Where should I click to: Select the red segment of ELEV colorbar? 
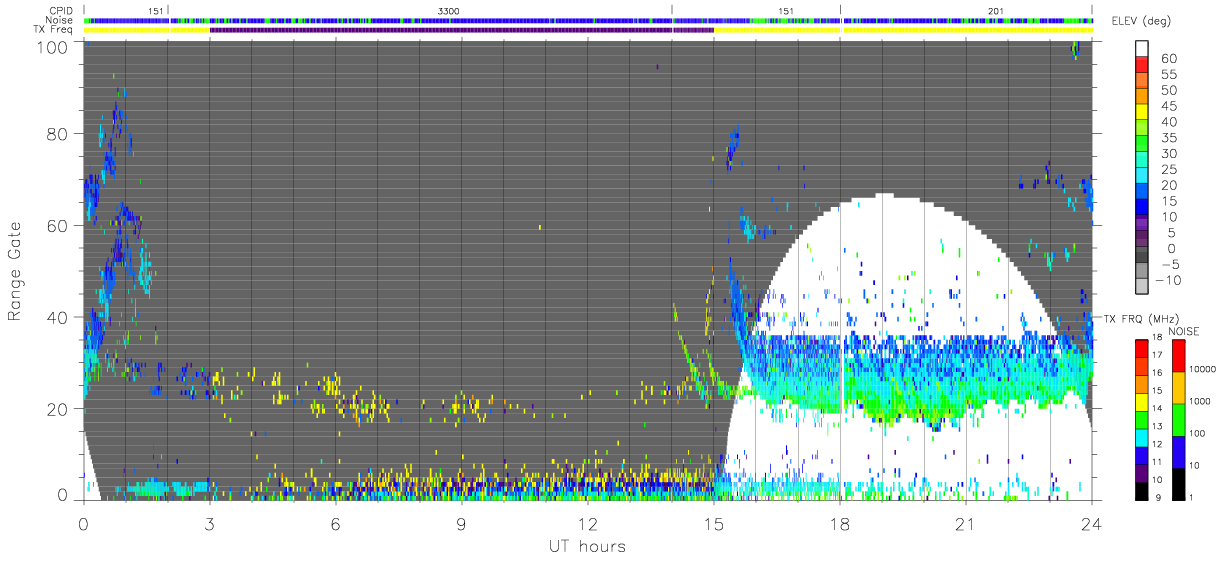tap(1142, 64)
